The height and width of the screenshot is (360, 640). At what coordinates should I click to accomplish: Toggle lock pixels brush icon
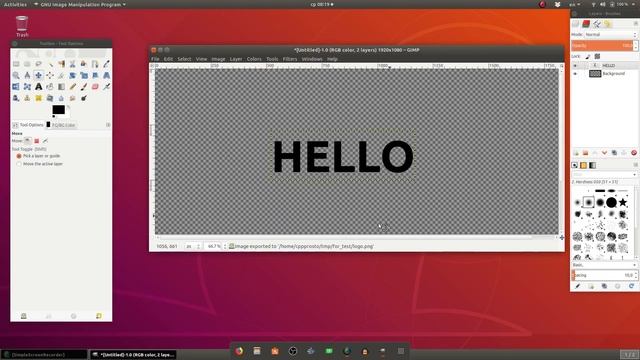588,56
